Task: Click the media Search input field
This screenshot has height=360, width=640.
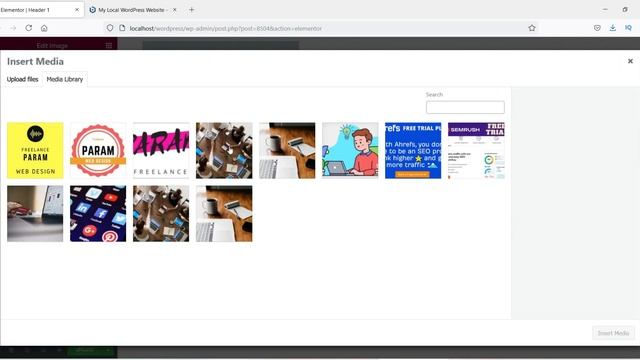Action: point(465,107)
